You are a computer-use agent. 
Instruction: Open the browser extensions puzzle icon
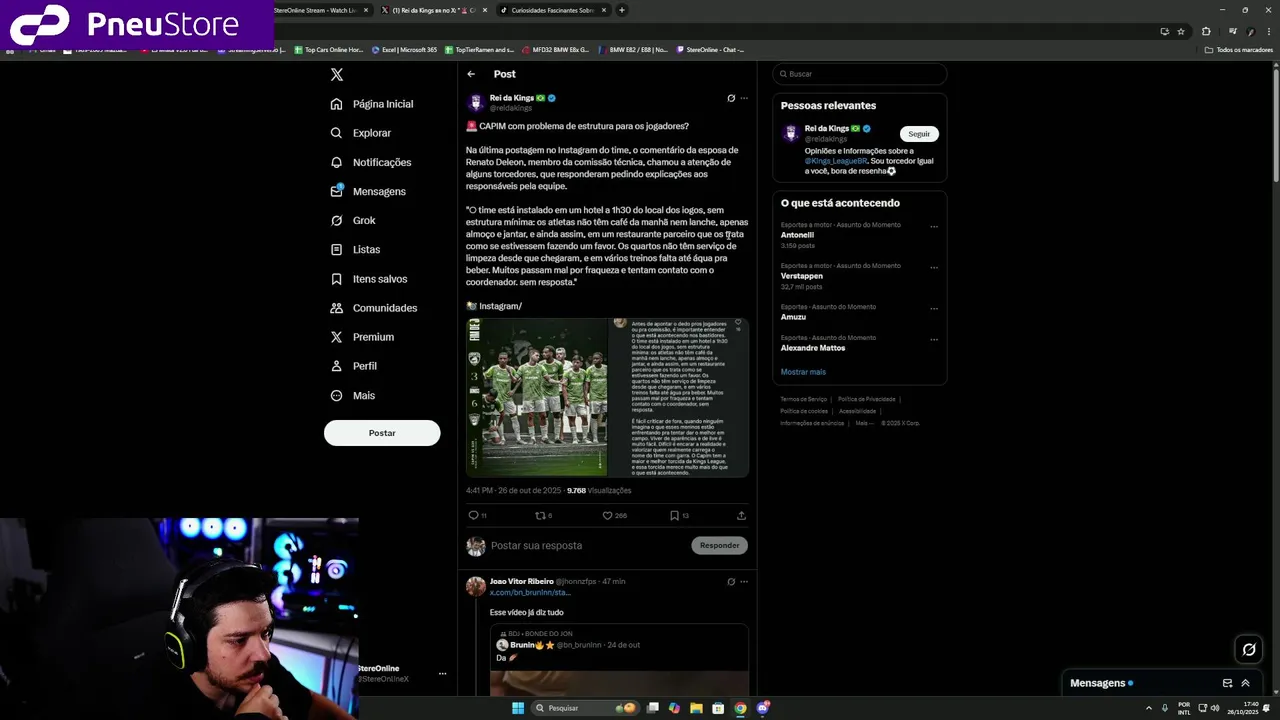(1206, 31)
